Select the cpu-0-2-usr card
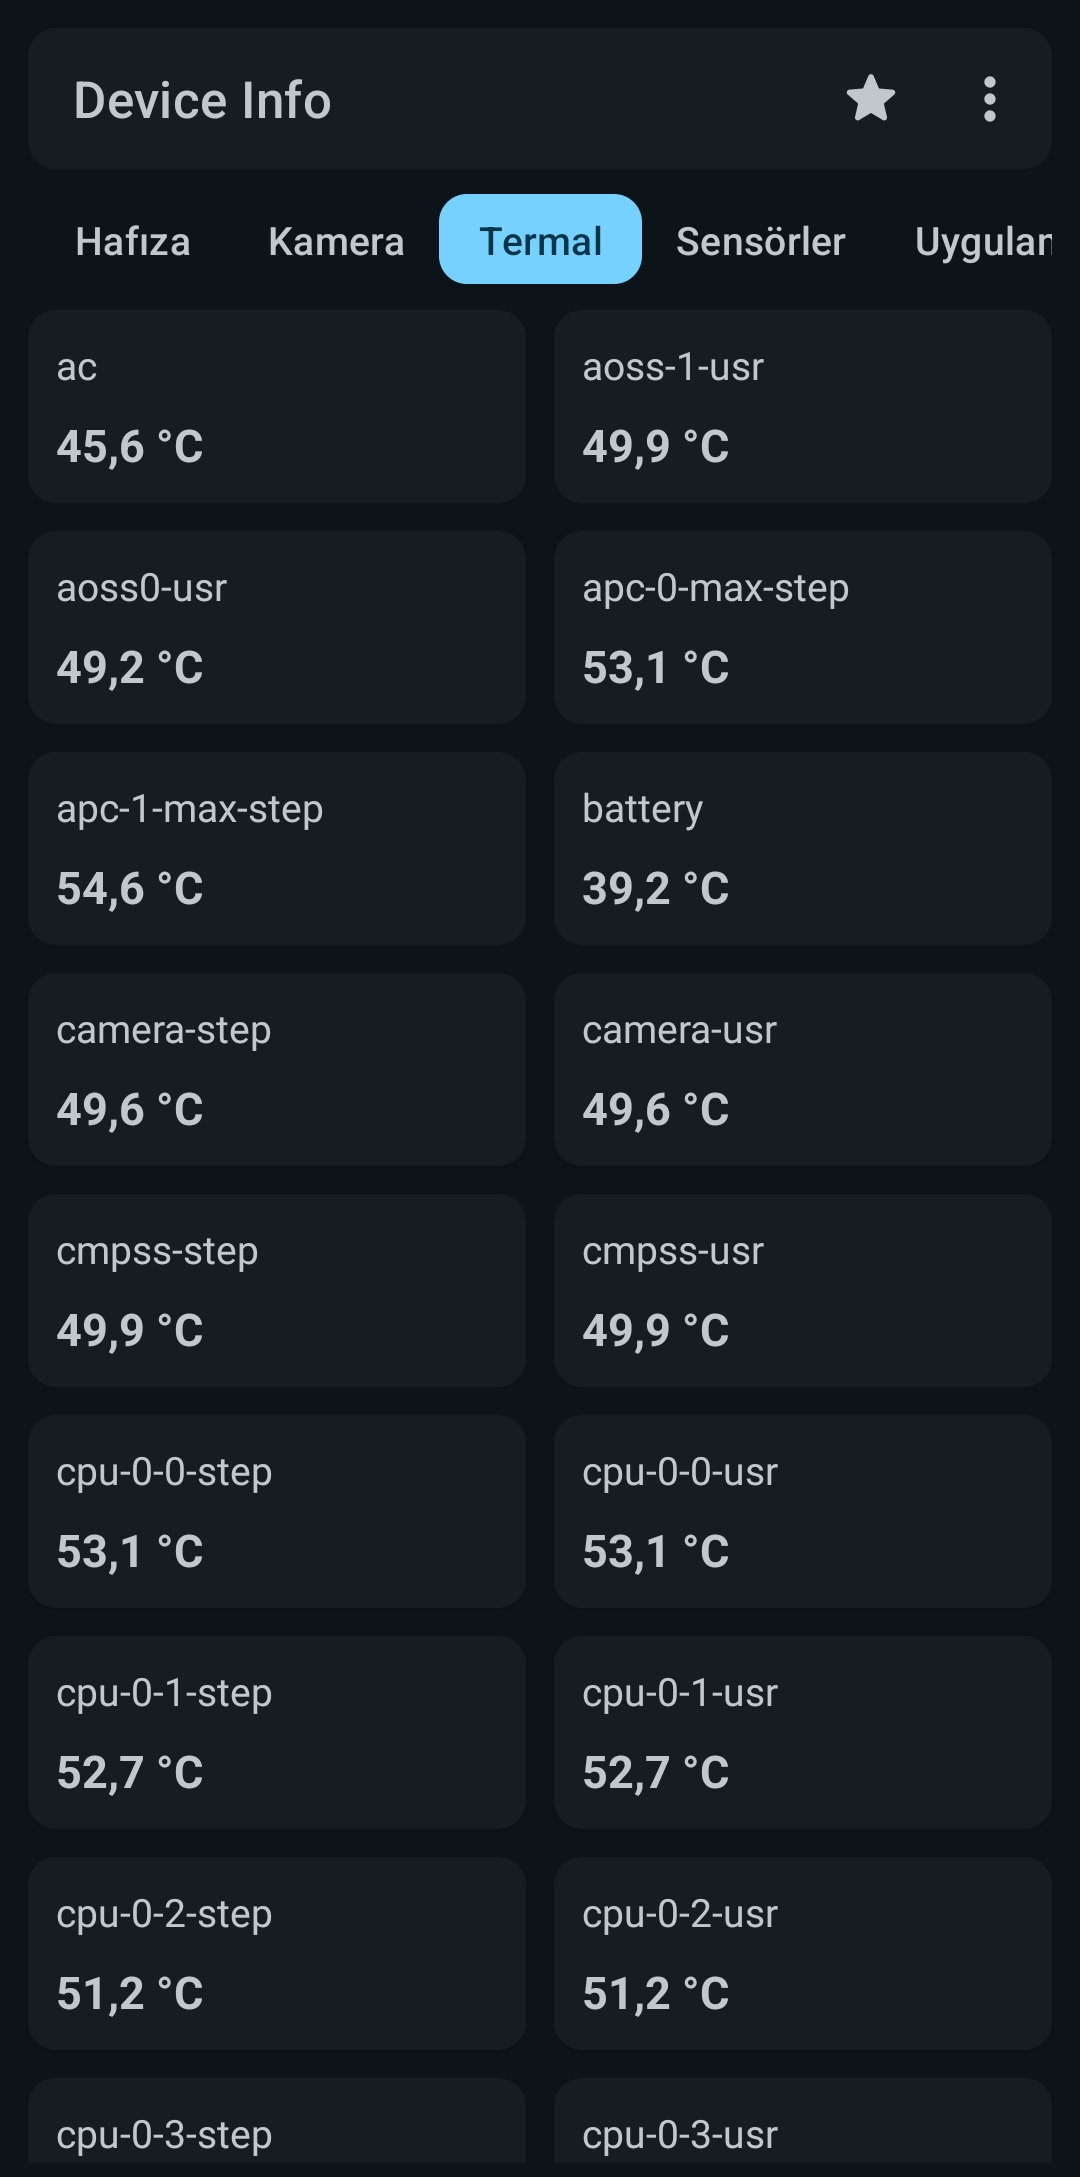Viewport: 1080px width, 2177px height. (x=802, y=1953)
